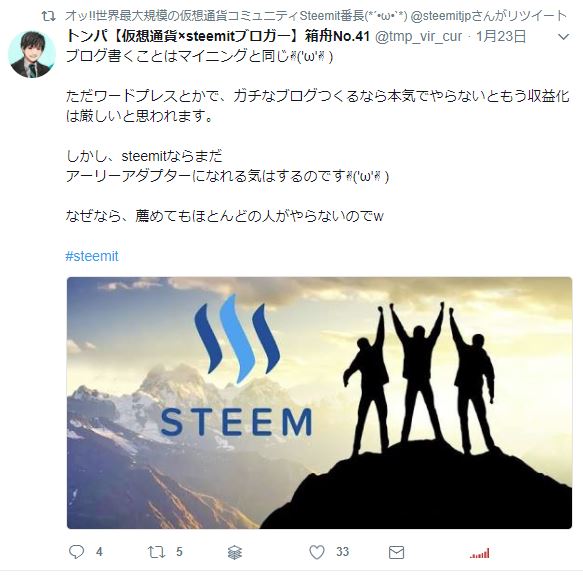583x575 pixels.
Task: Click the @tmp_vir_cur username handle
Action: 419,36
